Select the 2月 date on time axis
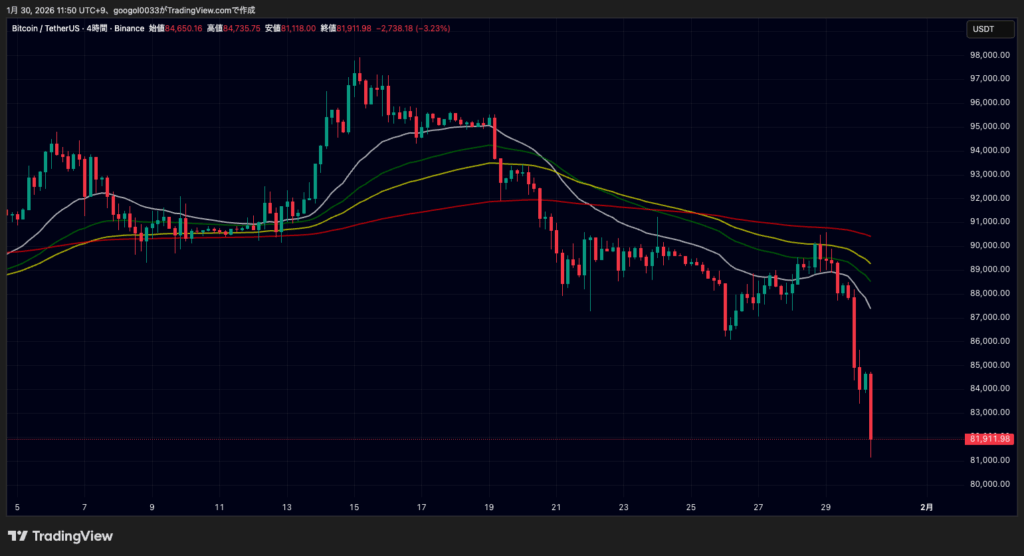The width and height of the screenshot is (1024, 556). click(x=927, y=508)
